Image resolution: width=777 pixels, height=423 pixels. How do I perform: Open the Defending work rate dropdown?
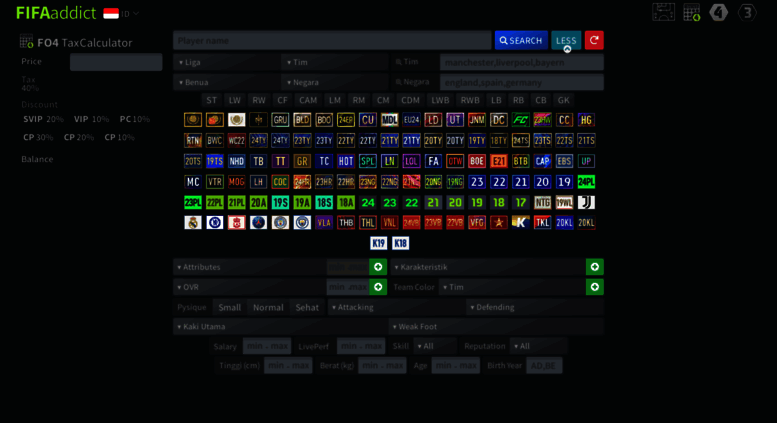[535, 307]
